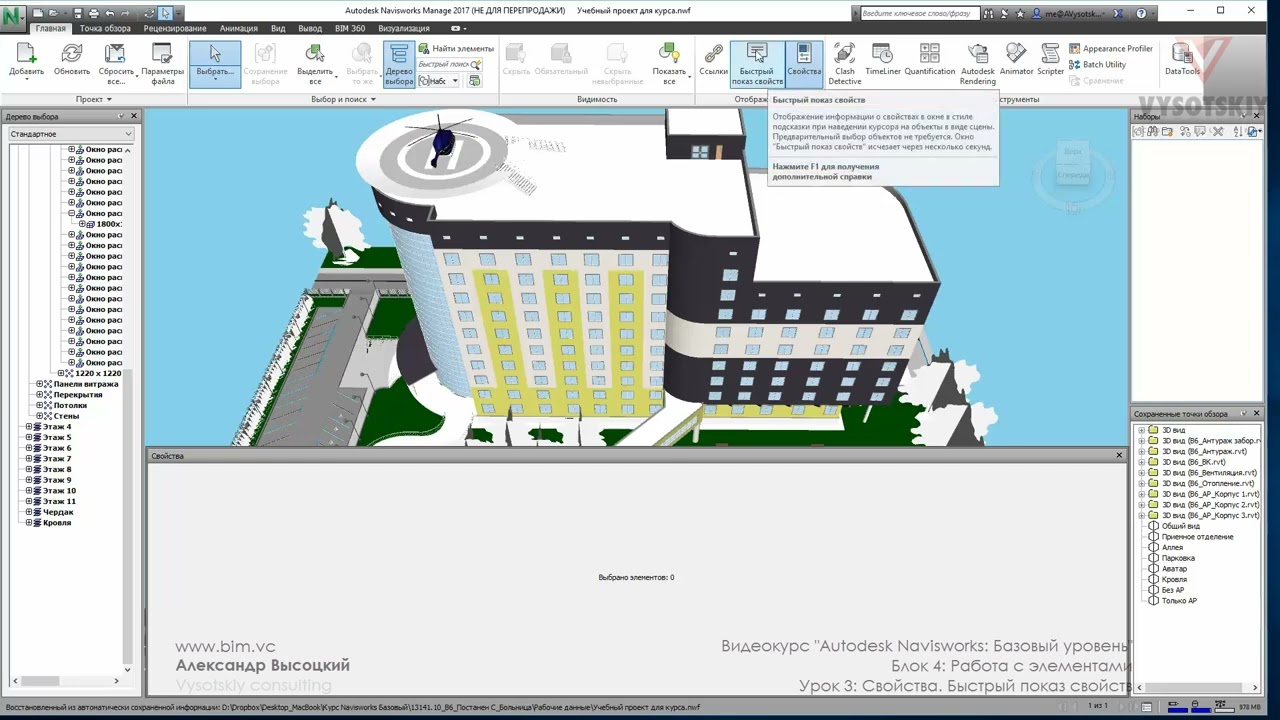Click the selection tree horizontal scrollbar
Screen dimensions: 1280x720
pyautogui.click(x=68, y=681)
